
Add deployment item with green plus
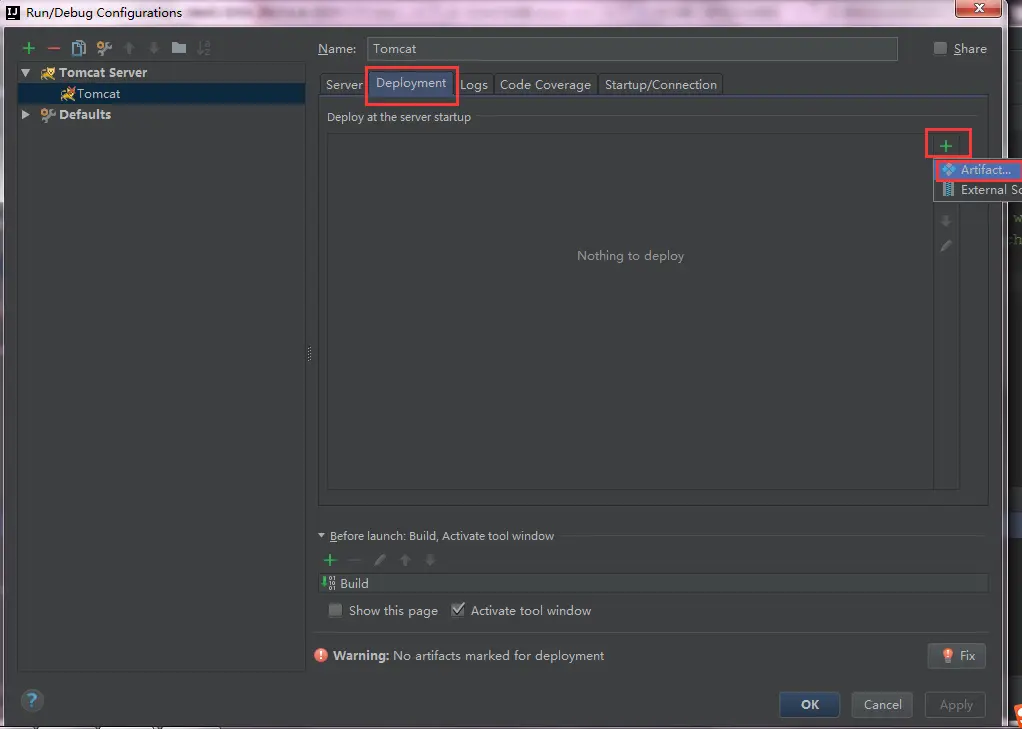click(x=946, y=146)
